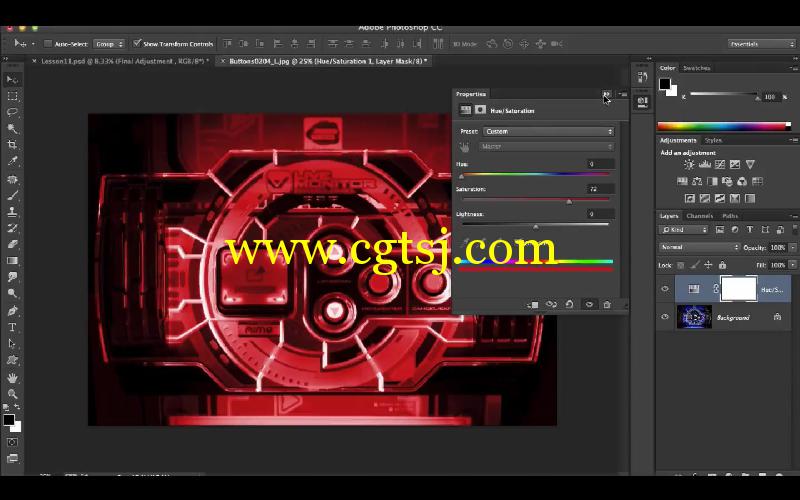The image size is (800, 500).
Task: Click the Saturation value input field
Action: pos(600,189)
